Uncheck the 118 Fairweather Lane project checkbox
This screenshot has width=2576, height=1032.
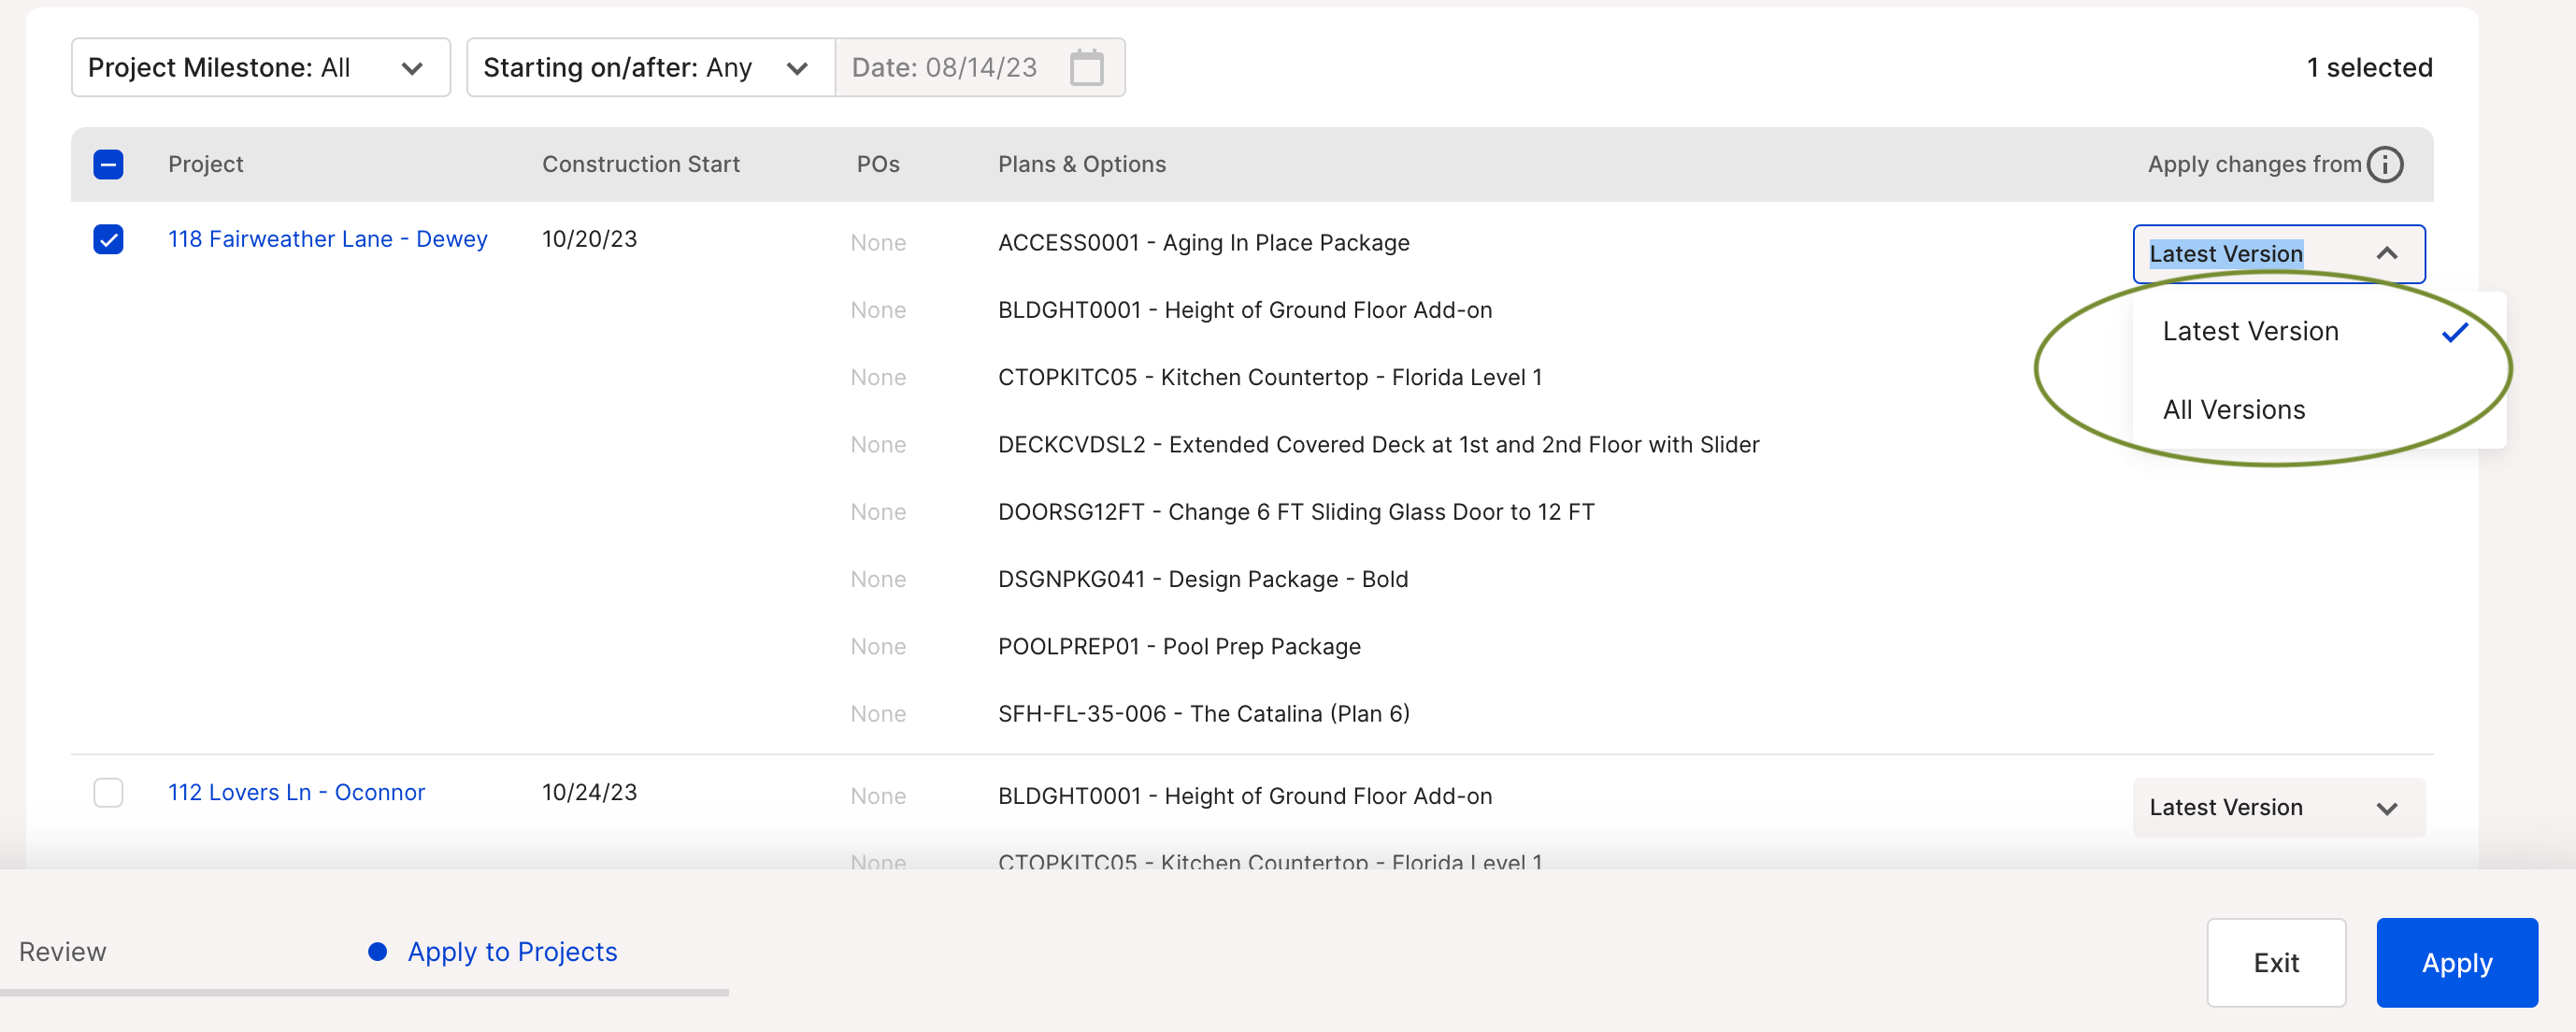pyautogui.click(x=108, y=239)
